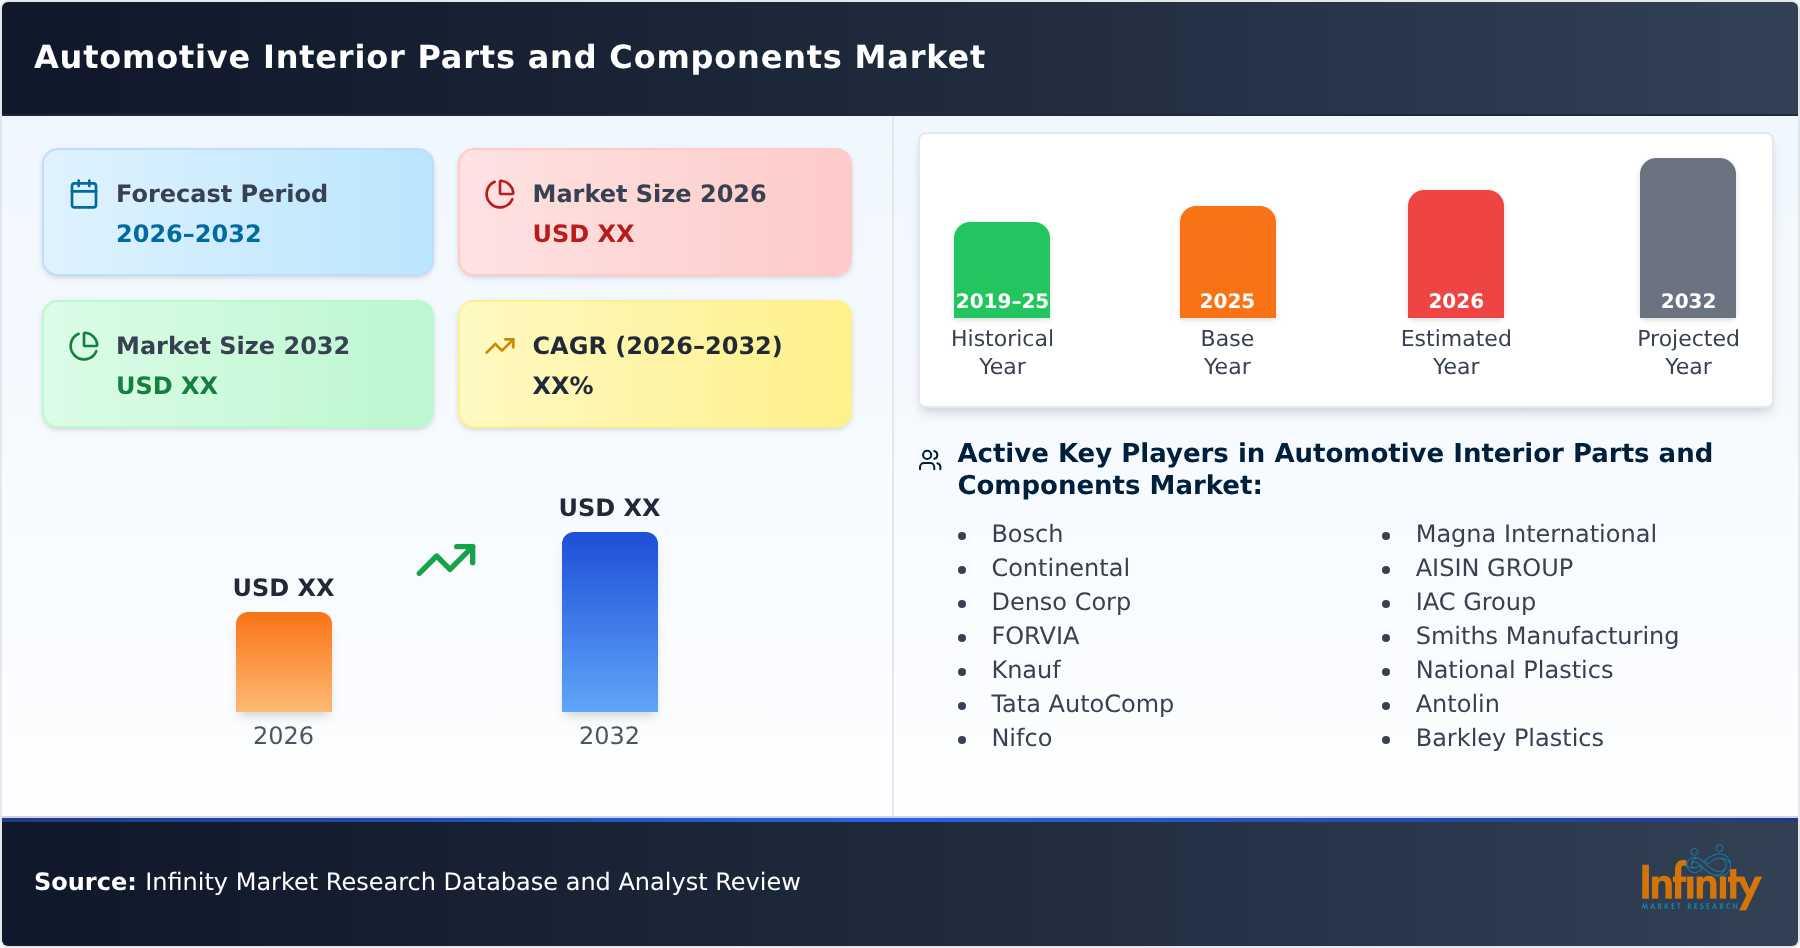
Task: Select the Market Size 2026 card
Action: [x=655, y=212]
